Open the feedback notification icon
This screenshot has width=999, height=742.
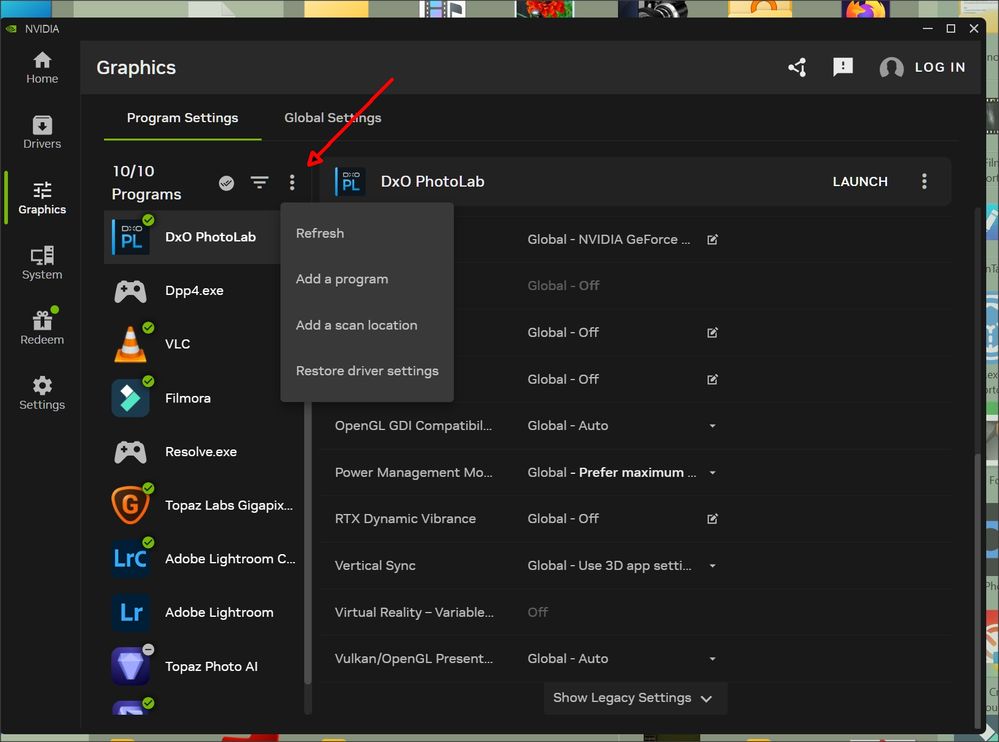coord(842,67)
